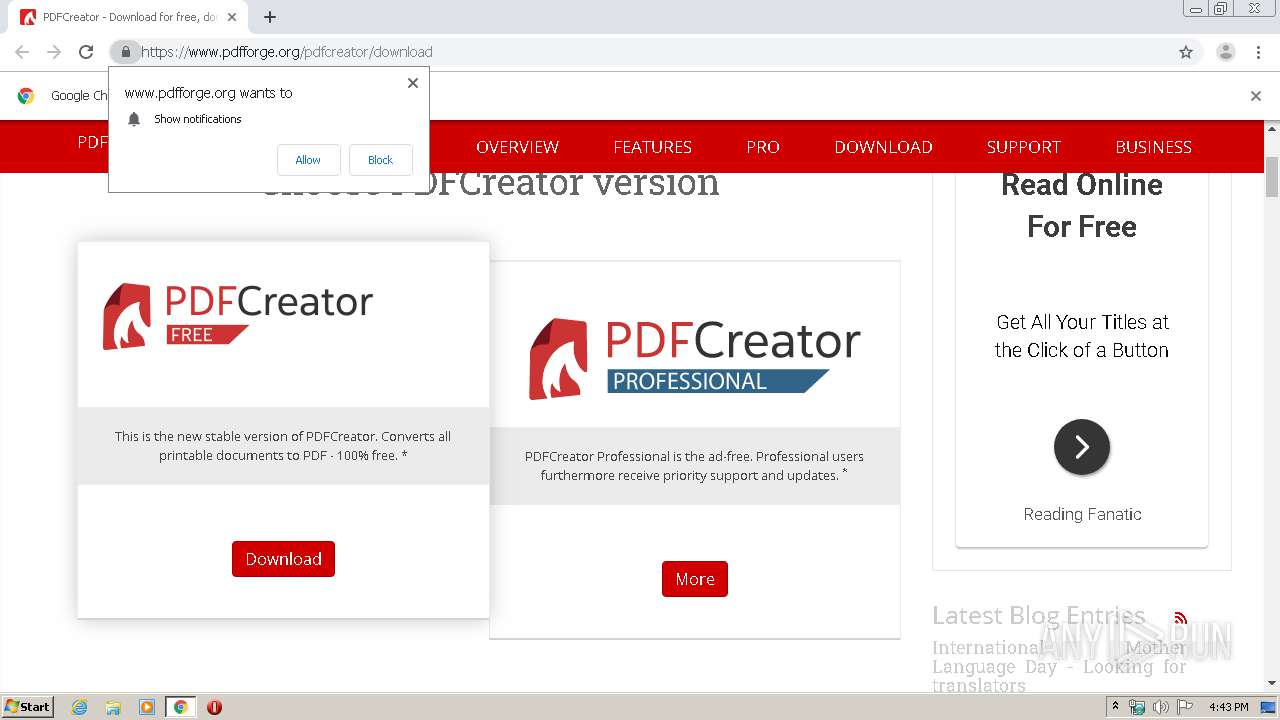Open the Windows Start menu

coord(28,706)
